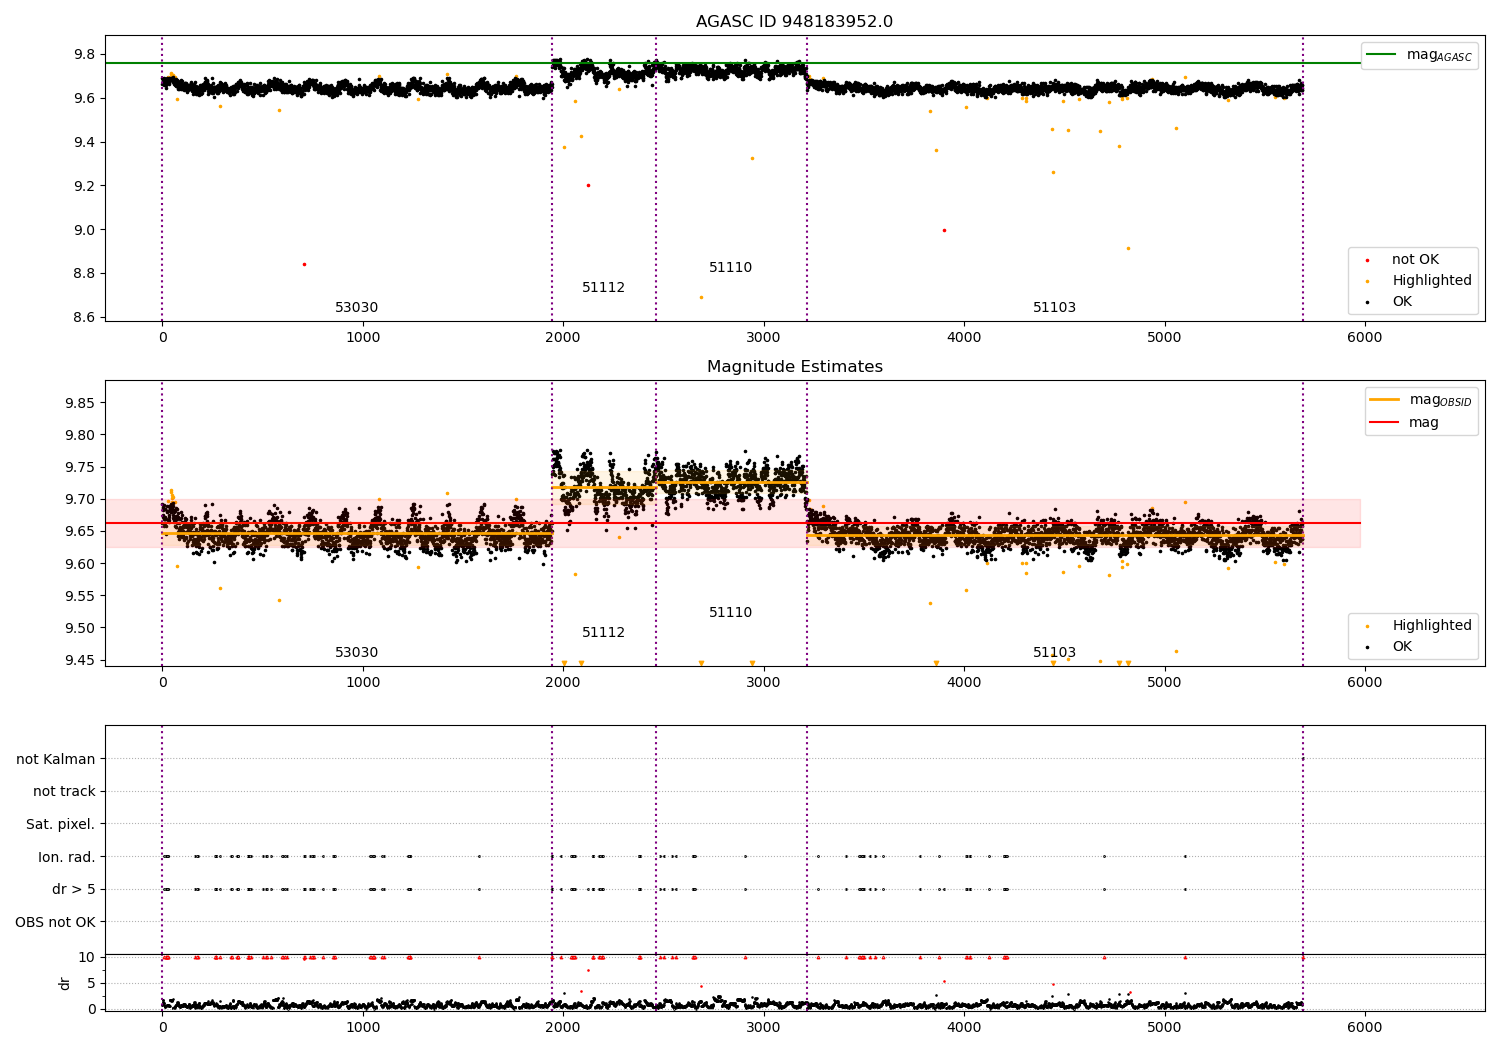Click obsid label 51103 in the top plot
The height and width of the screenshot is (1050, 1500).
click(1054, 308)
